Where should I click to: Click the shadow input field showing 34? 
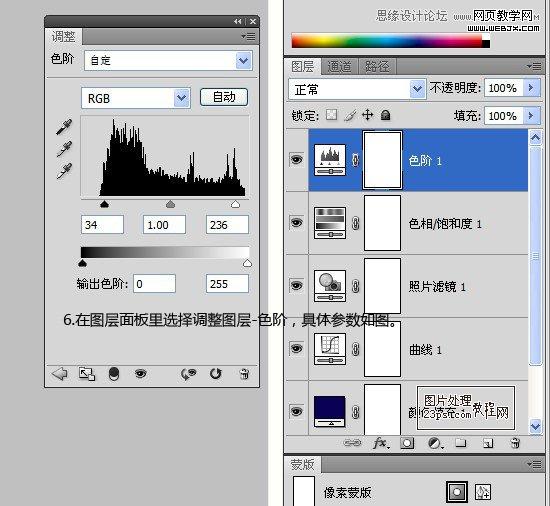point(102,224)
